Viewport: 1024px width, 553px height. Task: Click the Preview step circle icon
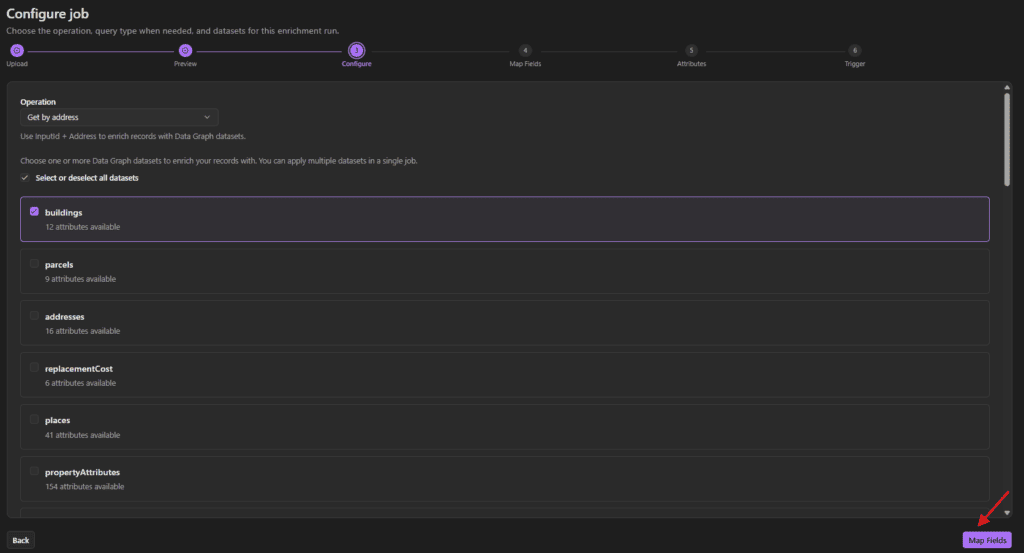click(185, 50)
